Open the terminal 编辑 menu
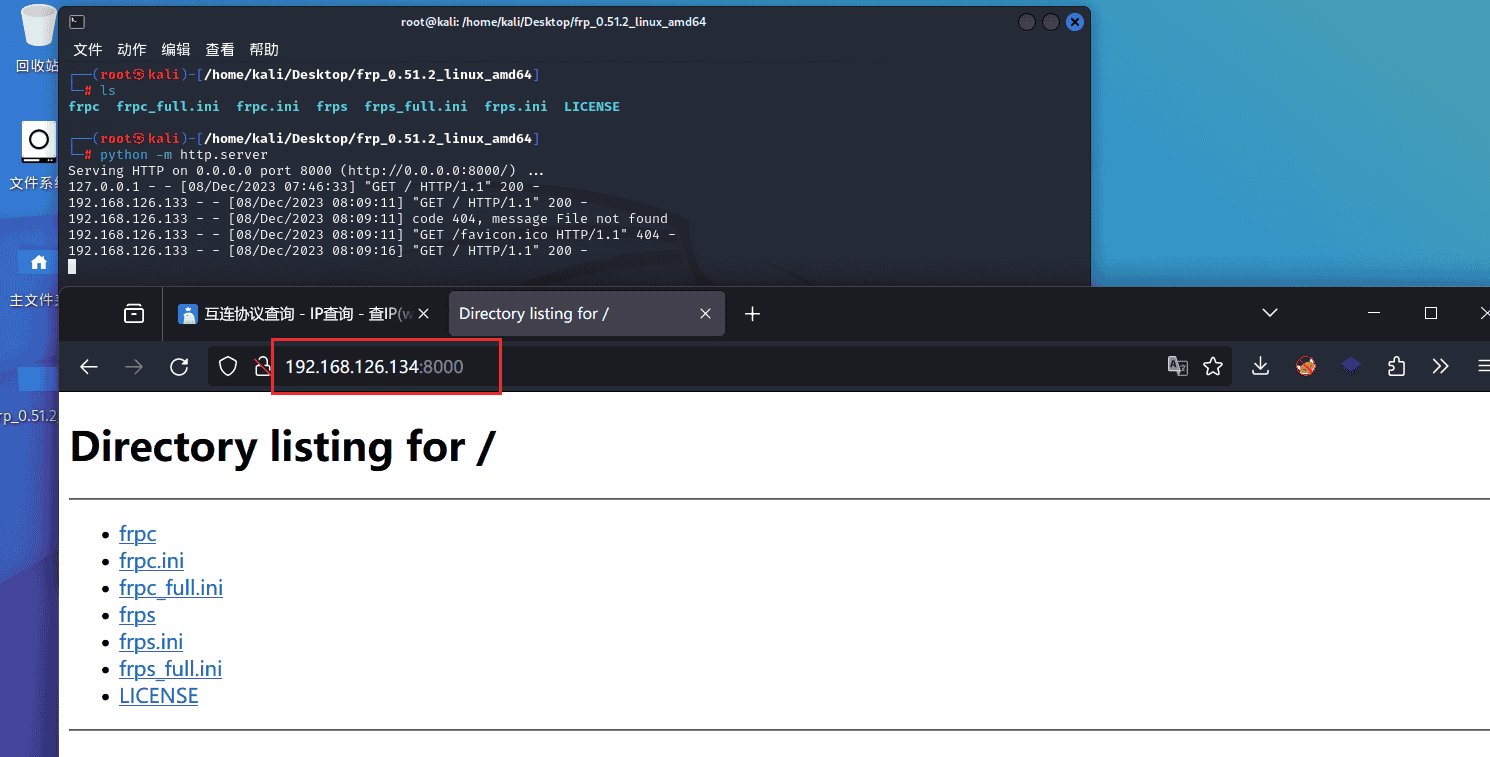 point(176,49)
